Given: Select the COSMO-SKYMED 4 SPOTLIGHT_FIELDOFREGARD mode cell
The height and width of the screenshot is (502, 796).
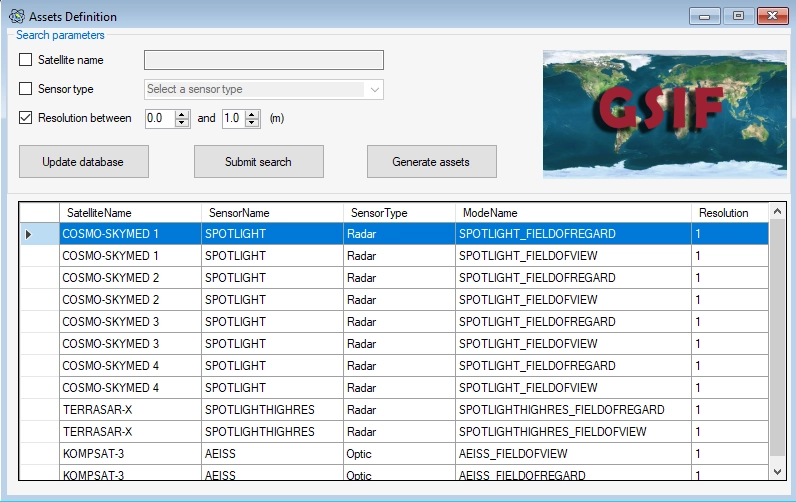Looking at the screenshot, I should (574, 366).
